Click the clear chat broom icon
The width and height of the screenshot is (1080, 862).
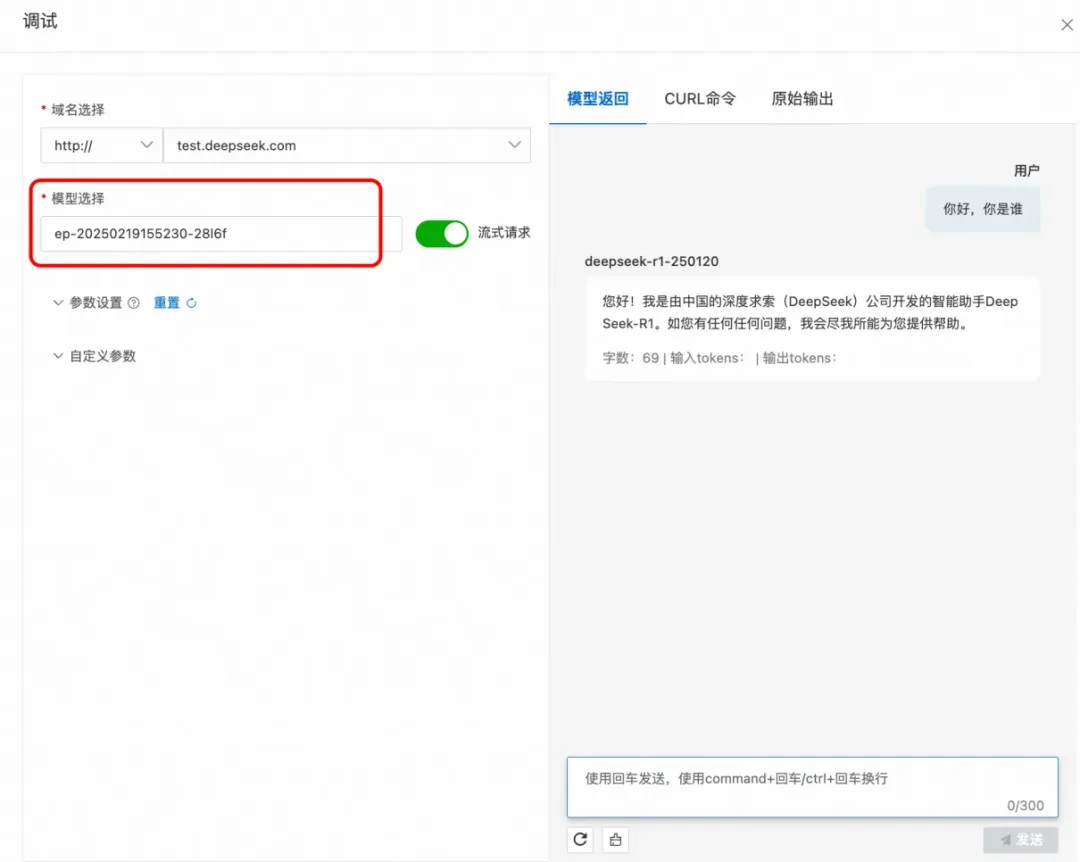tap(615, 839)
